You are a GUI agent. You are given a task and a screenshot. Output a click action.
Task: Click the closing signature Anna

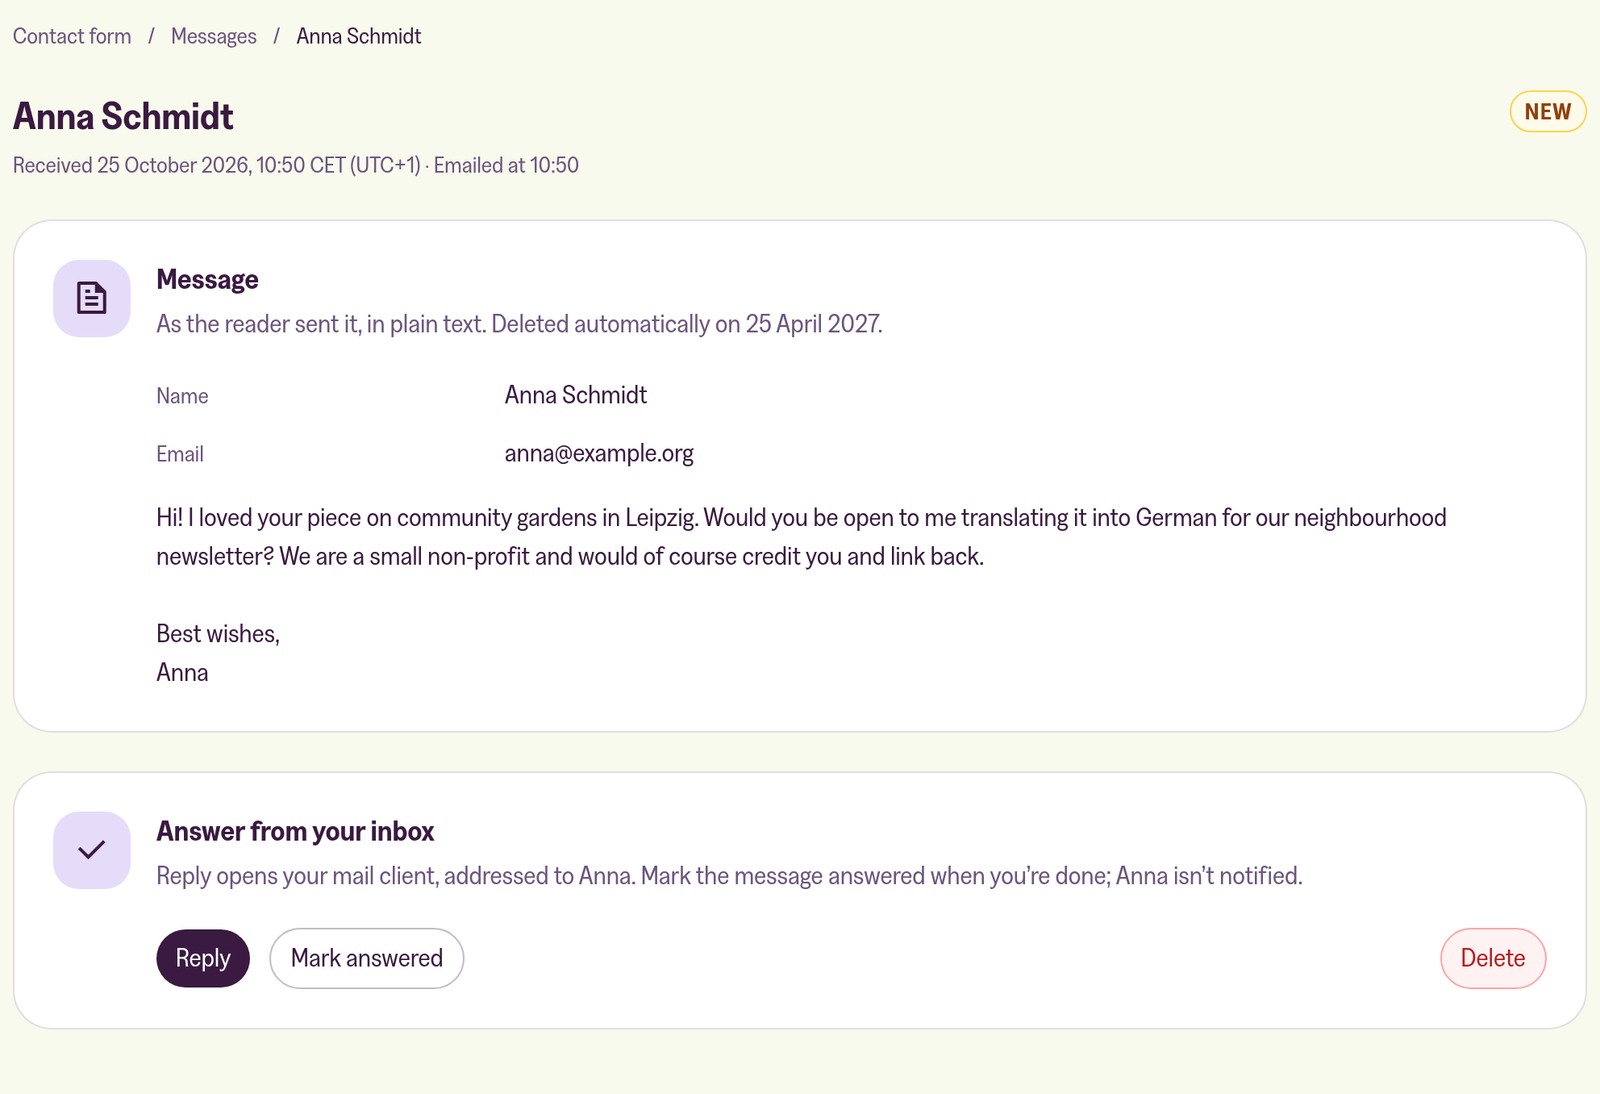click(x=182, y=673)
